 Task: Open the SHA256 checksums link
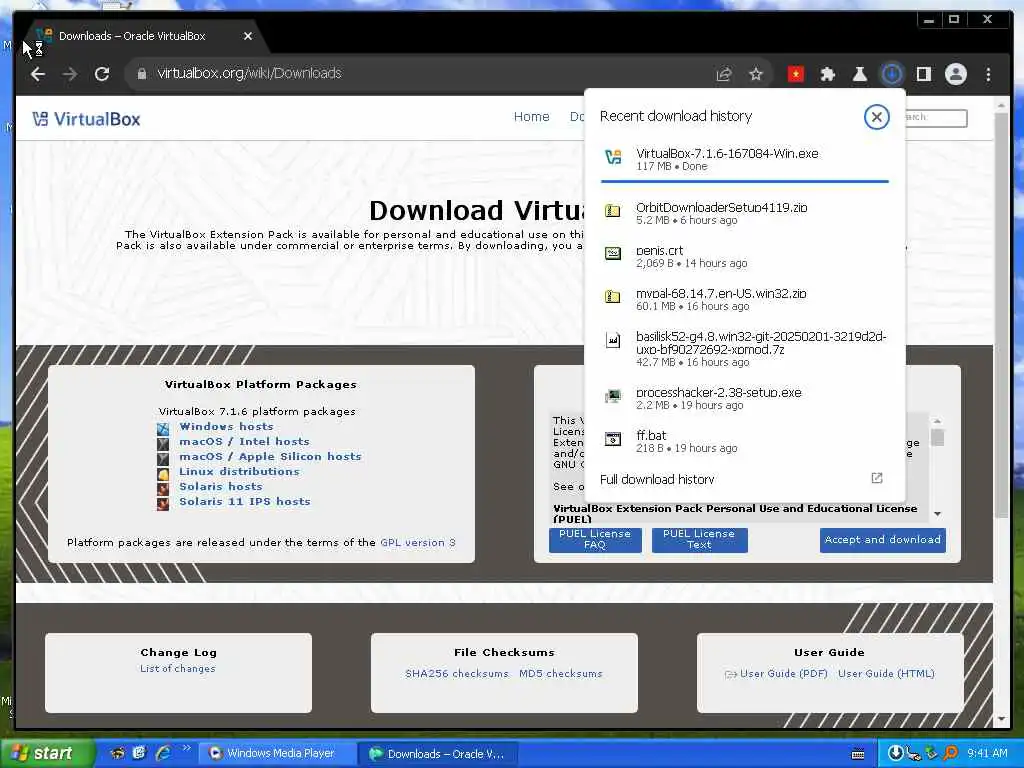456,673
